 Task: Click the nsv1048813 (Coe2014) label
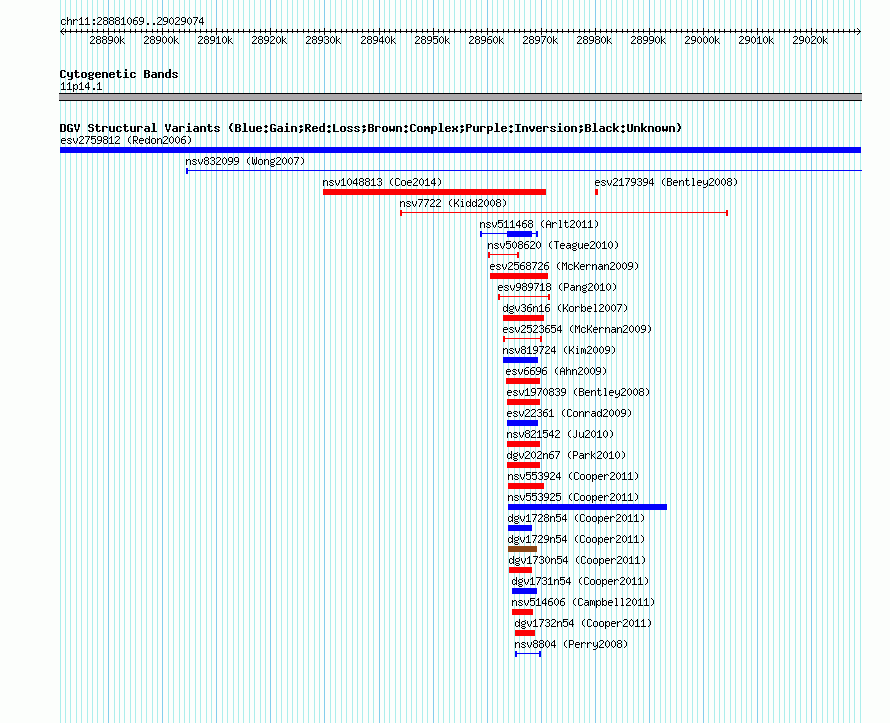coord(382,182)
